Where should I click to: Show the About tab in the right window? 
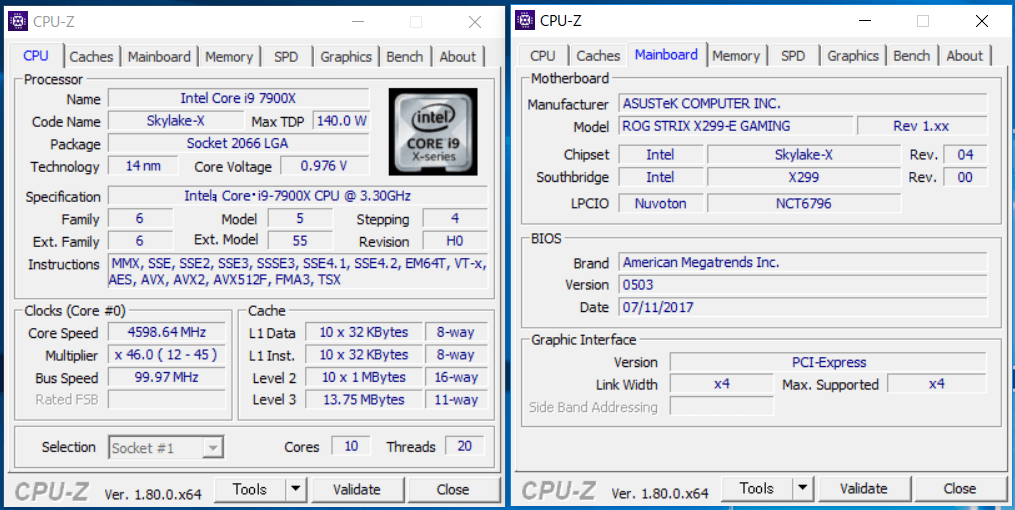click(965, 56)
